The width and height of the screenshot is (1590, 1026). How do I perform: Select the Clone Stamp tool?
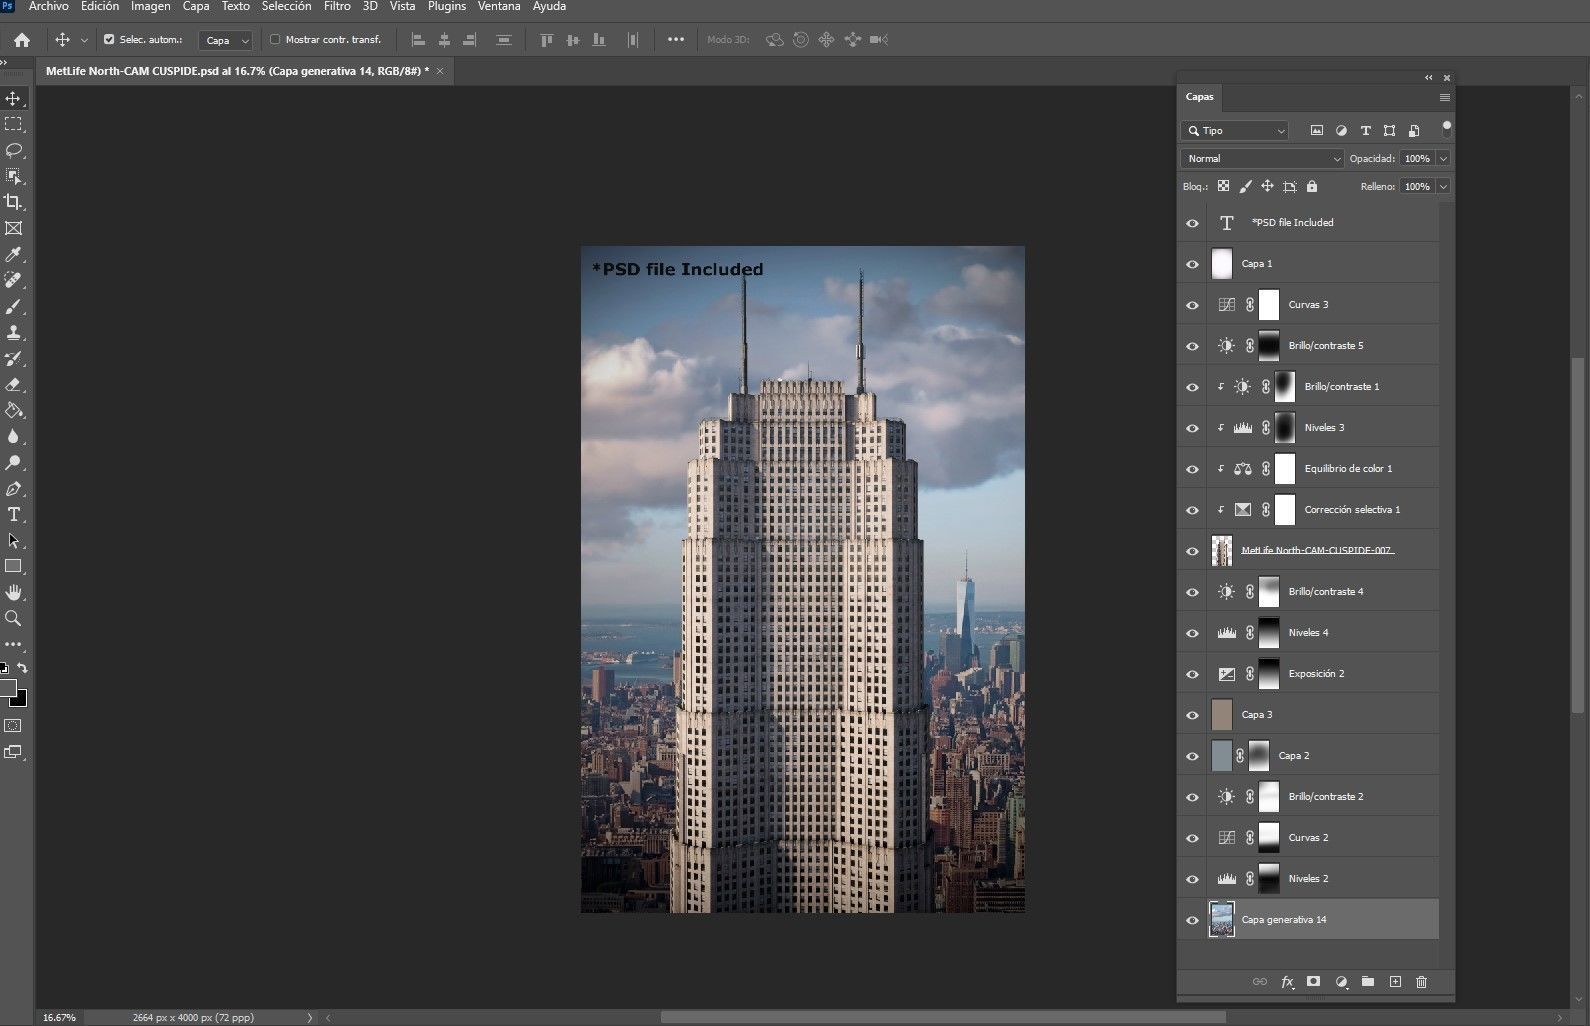13,333
